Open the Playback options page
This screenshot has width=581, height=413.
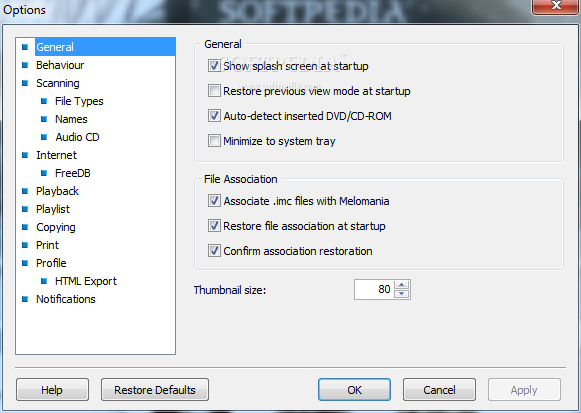click(x=57, y=191)
